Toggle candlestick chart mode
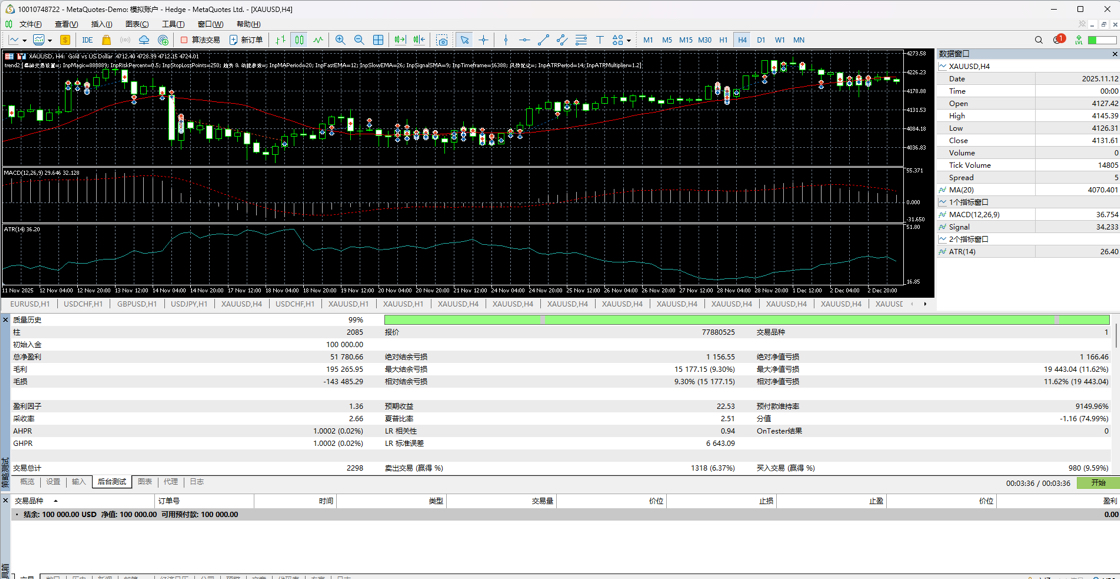1120x579 pixels. (x=299, y=40)
